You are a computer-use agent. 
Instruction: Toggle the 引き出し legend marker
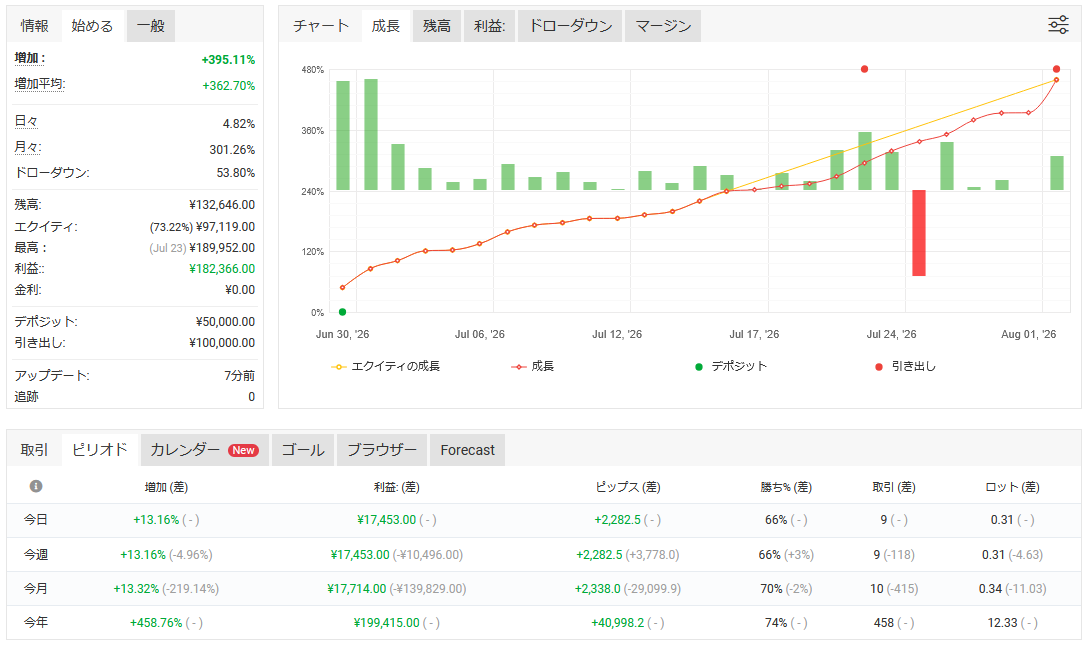906,366
